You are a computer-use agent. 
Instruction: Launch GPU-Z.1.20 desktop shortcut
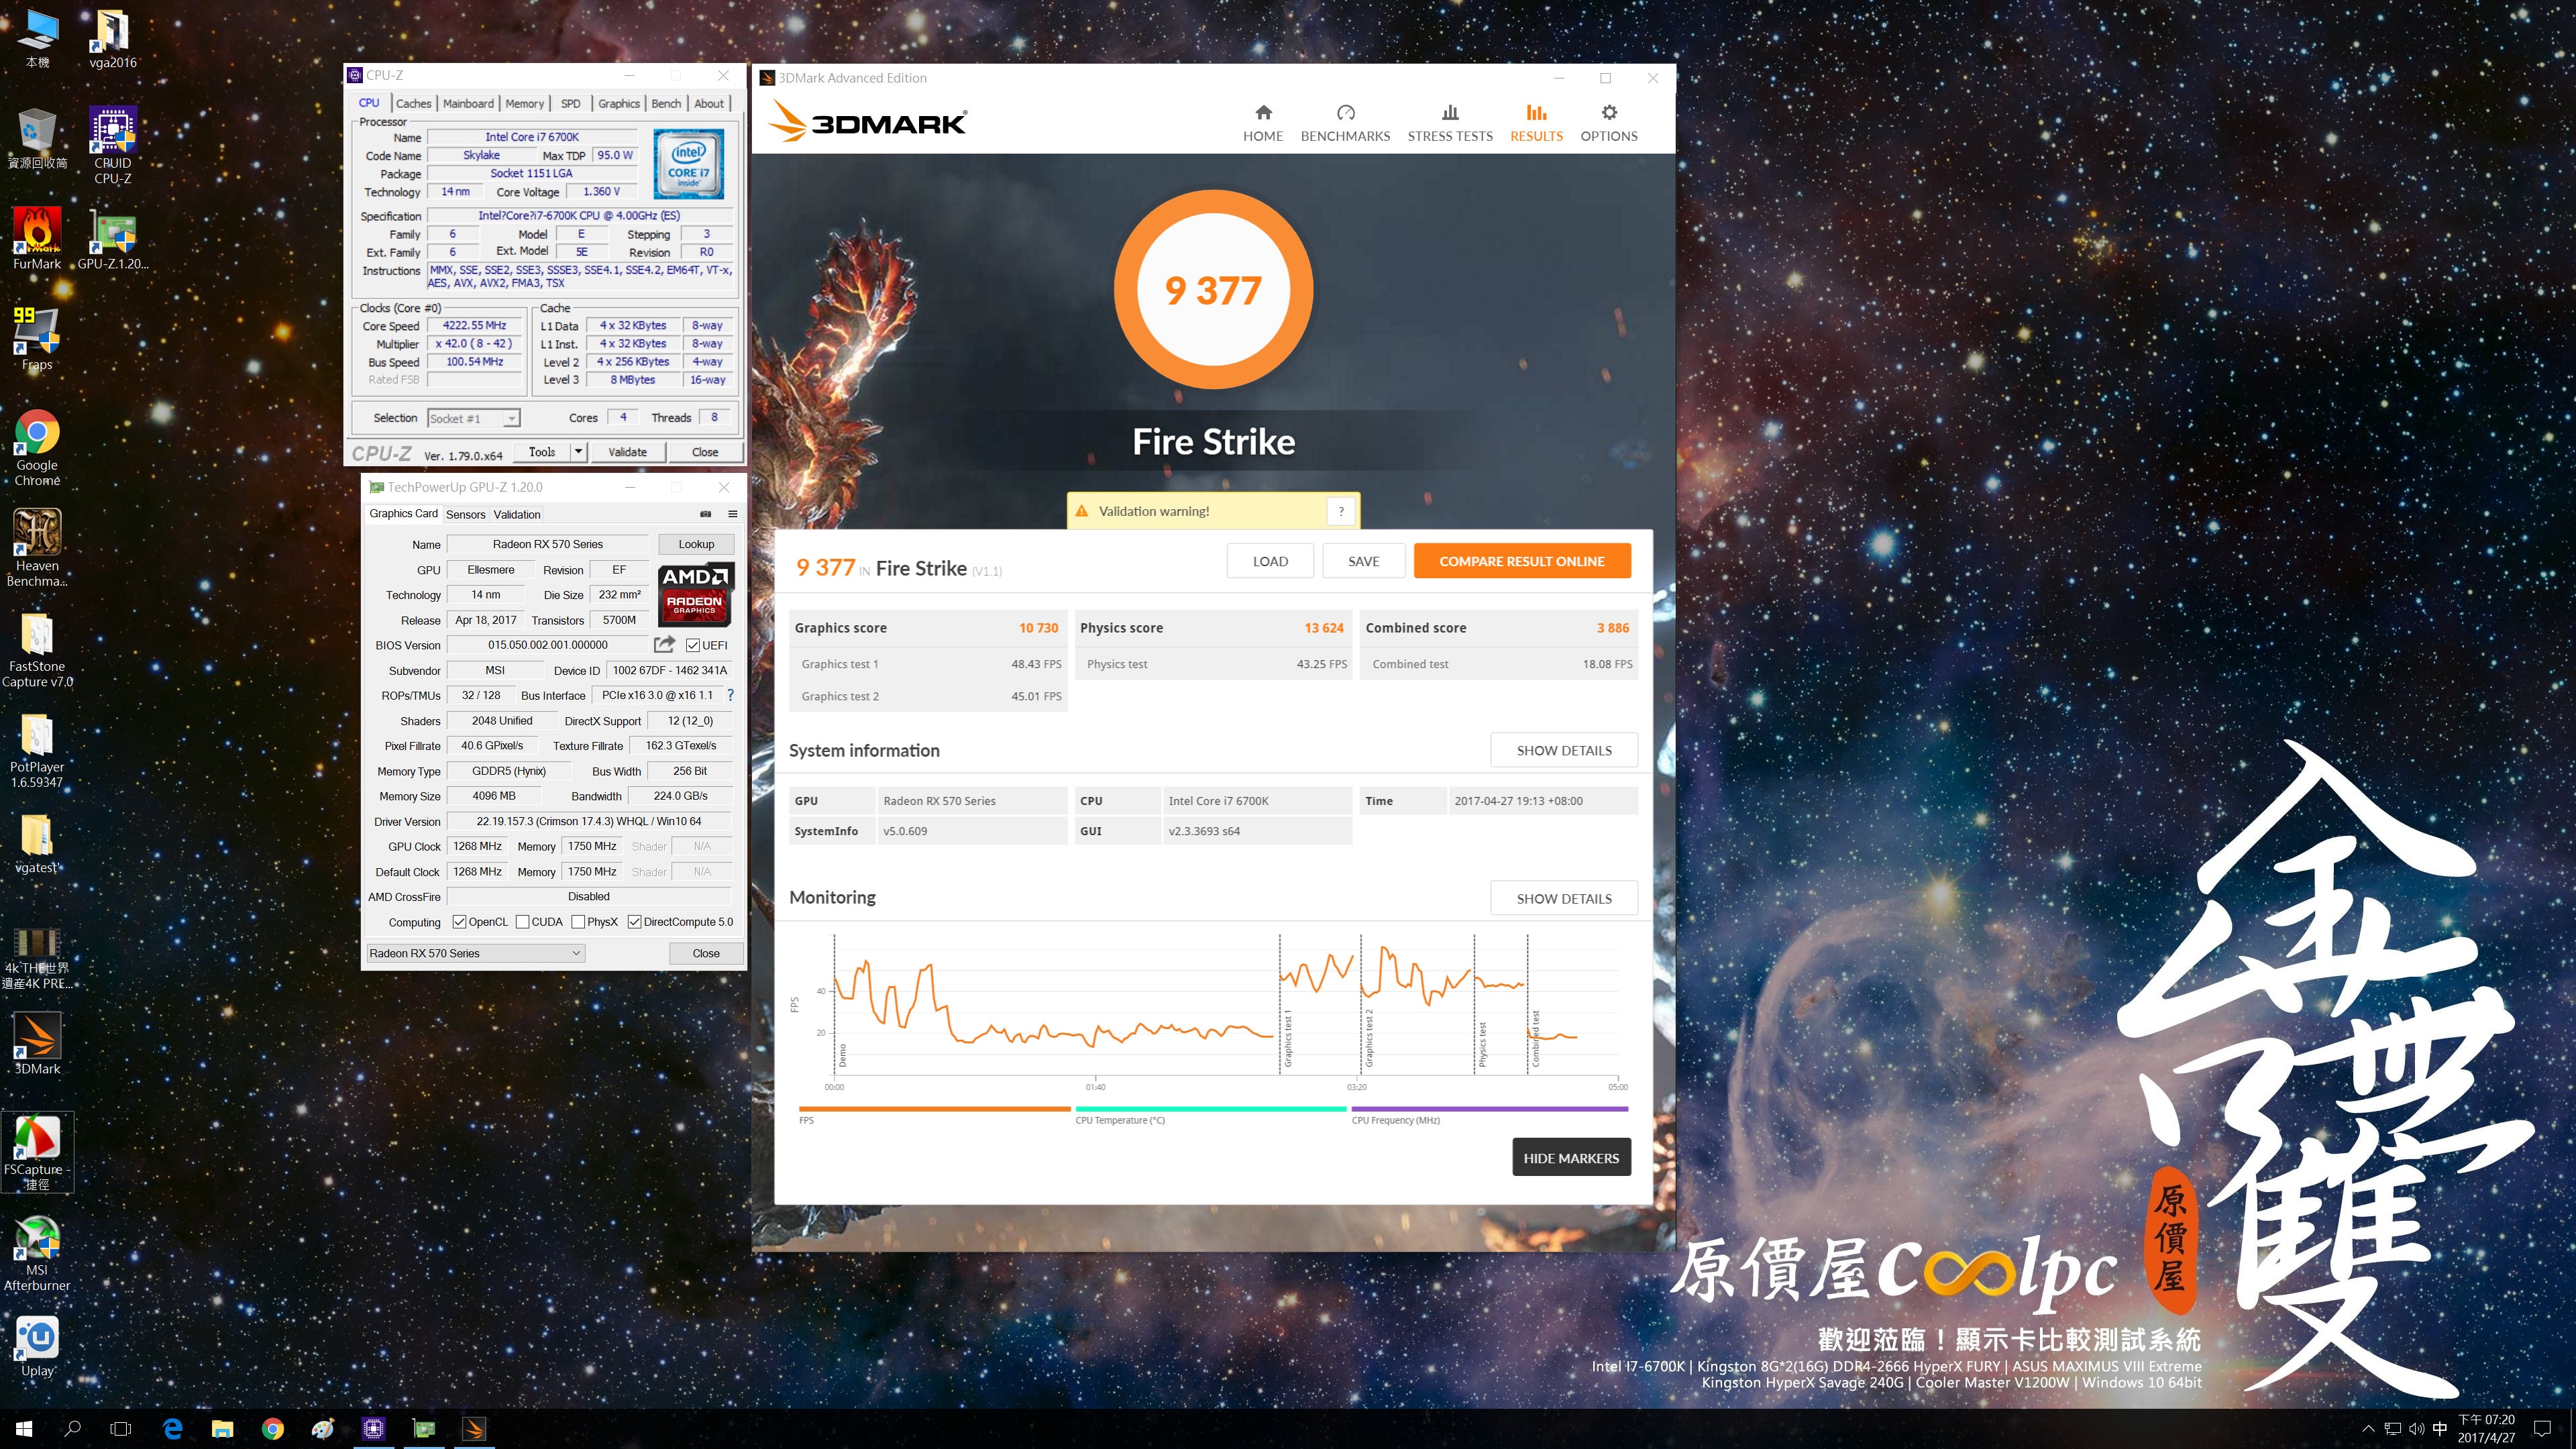coord(112,238)
